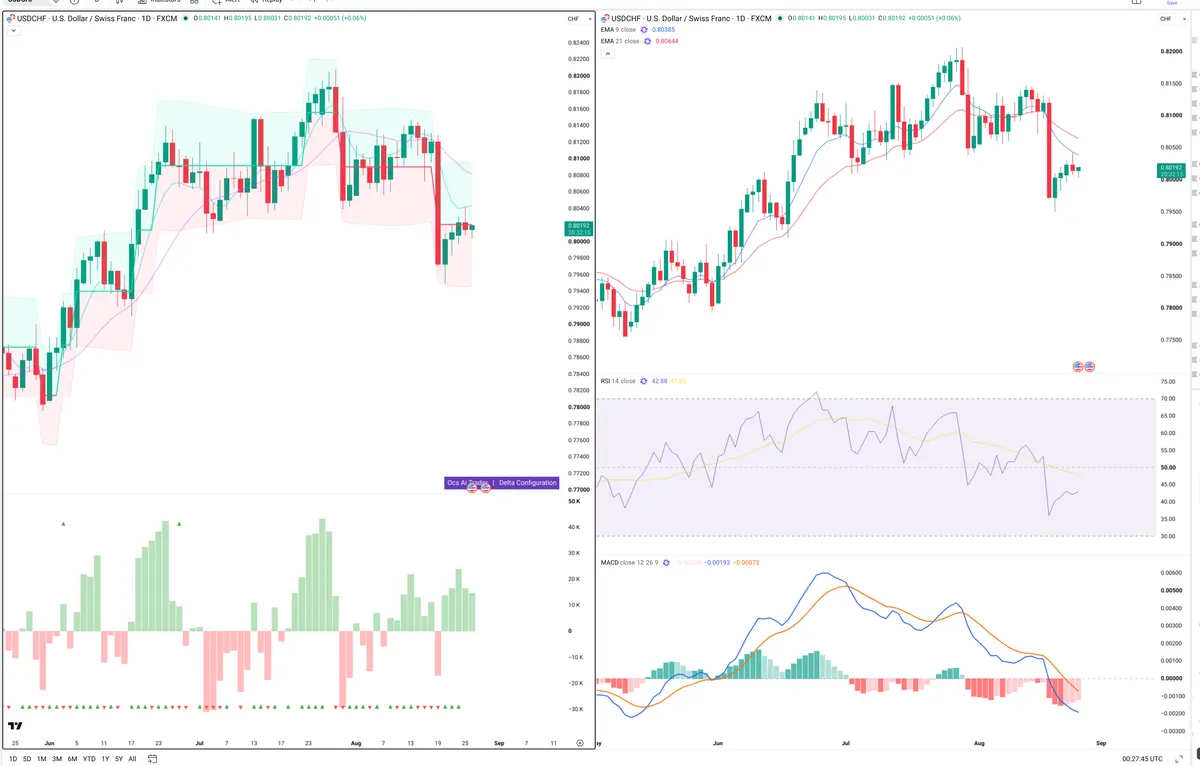This screenshot has height=766, width=1200.
Task: Click the 0.82400 price axis label in left chart
Action: click(578, 43)
